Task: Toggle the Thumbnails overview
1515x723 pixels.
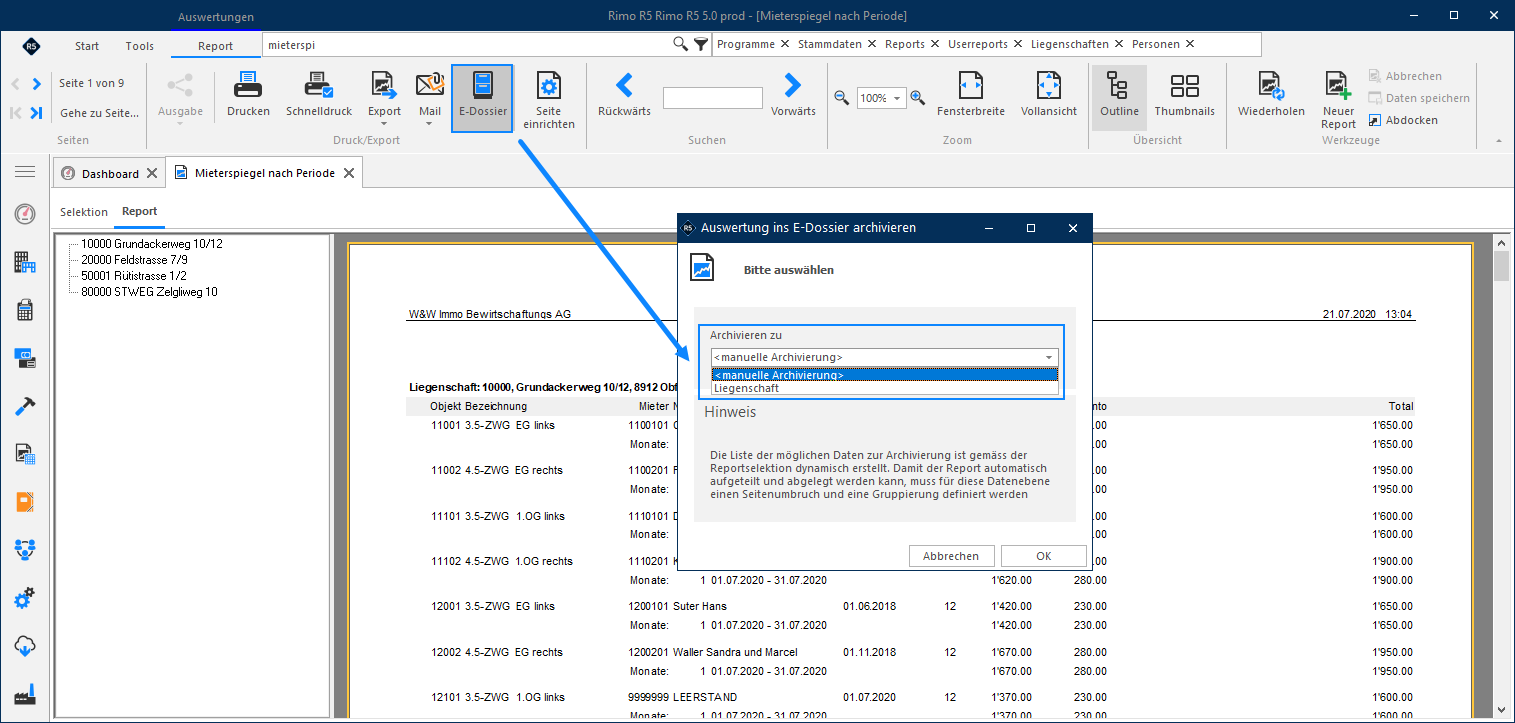Action: 1184,96
